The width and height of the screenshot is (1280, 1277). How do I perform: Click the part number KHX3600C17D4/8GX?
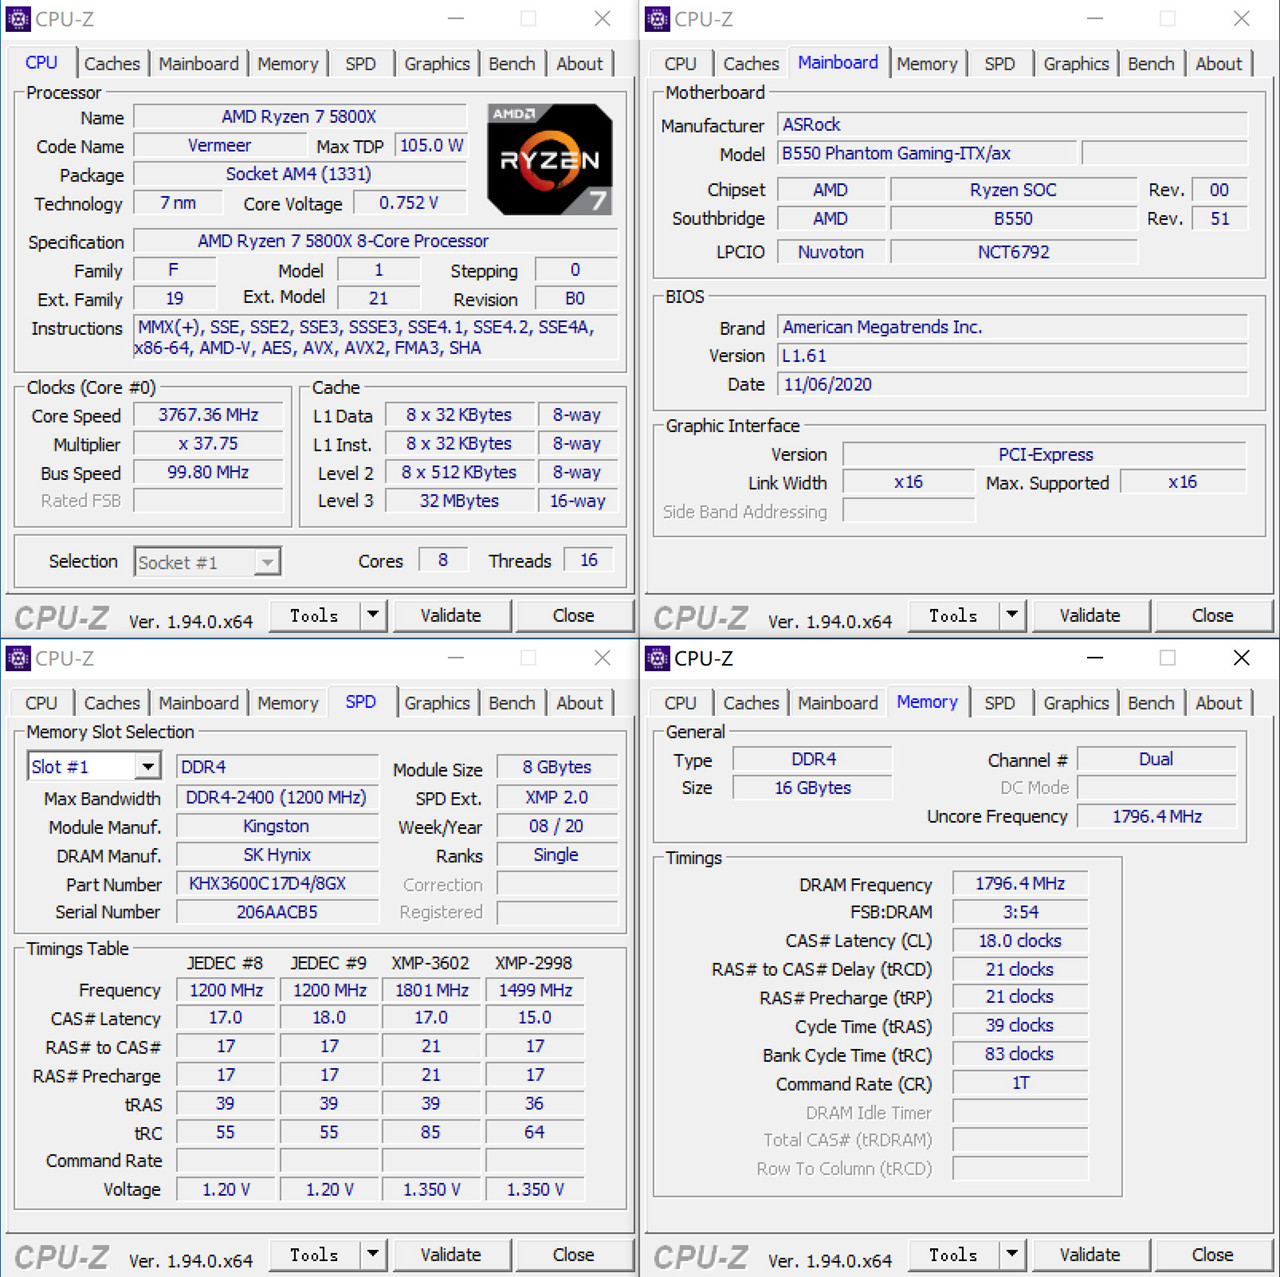[277, 884]
